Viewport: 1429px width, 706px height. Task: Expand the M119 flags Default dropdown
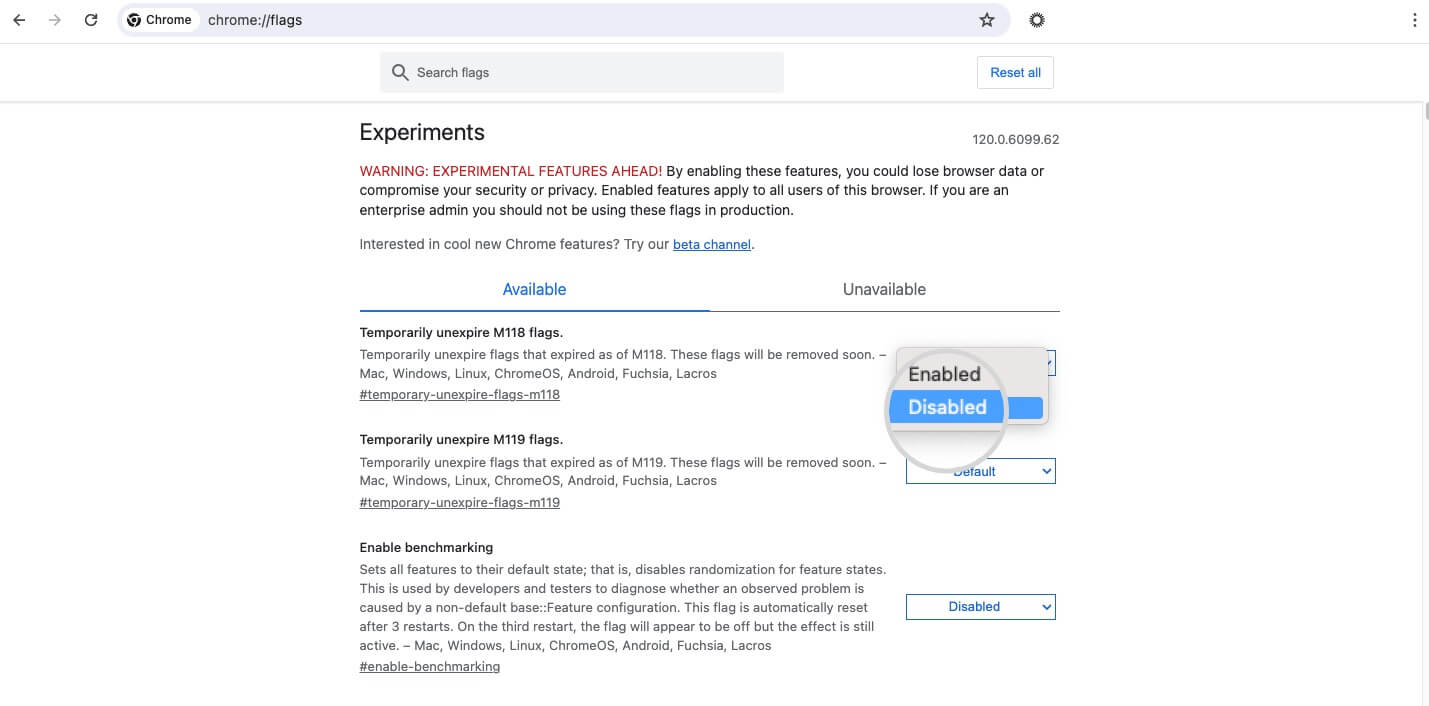981,471
